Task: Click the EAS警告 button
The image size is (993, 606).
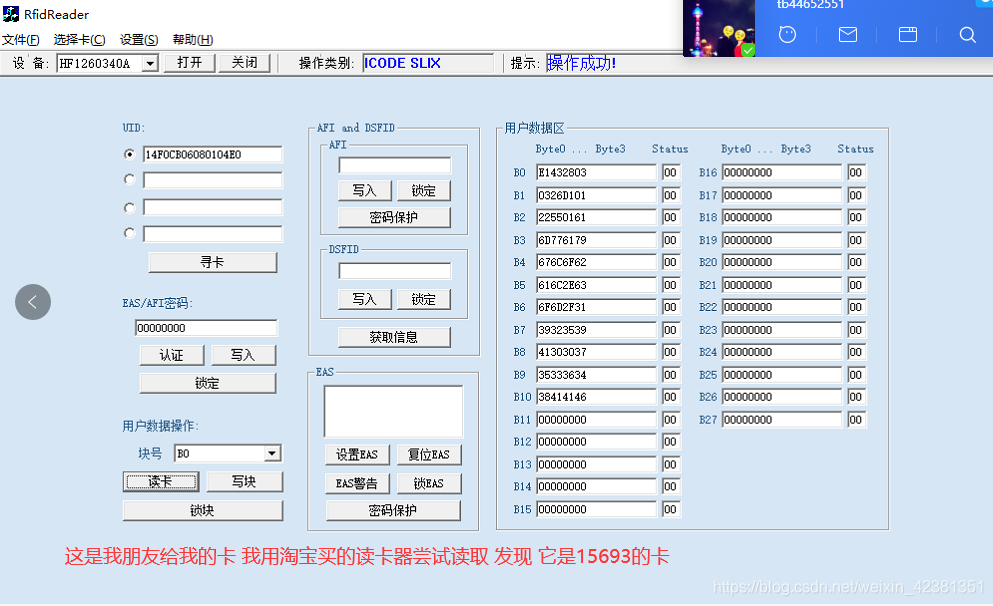Action: [357, 483]
